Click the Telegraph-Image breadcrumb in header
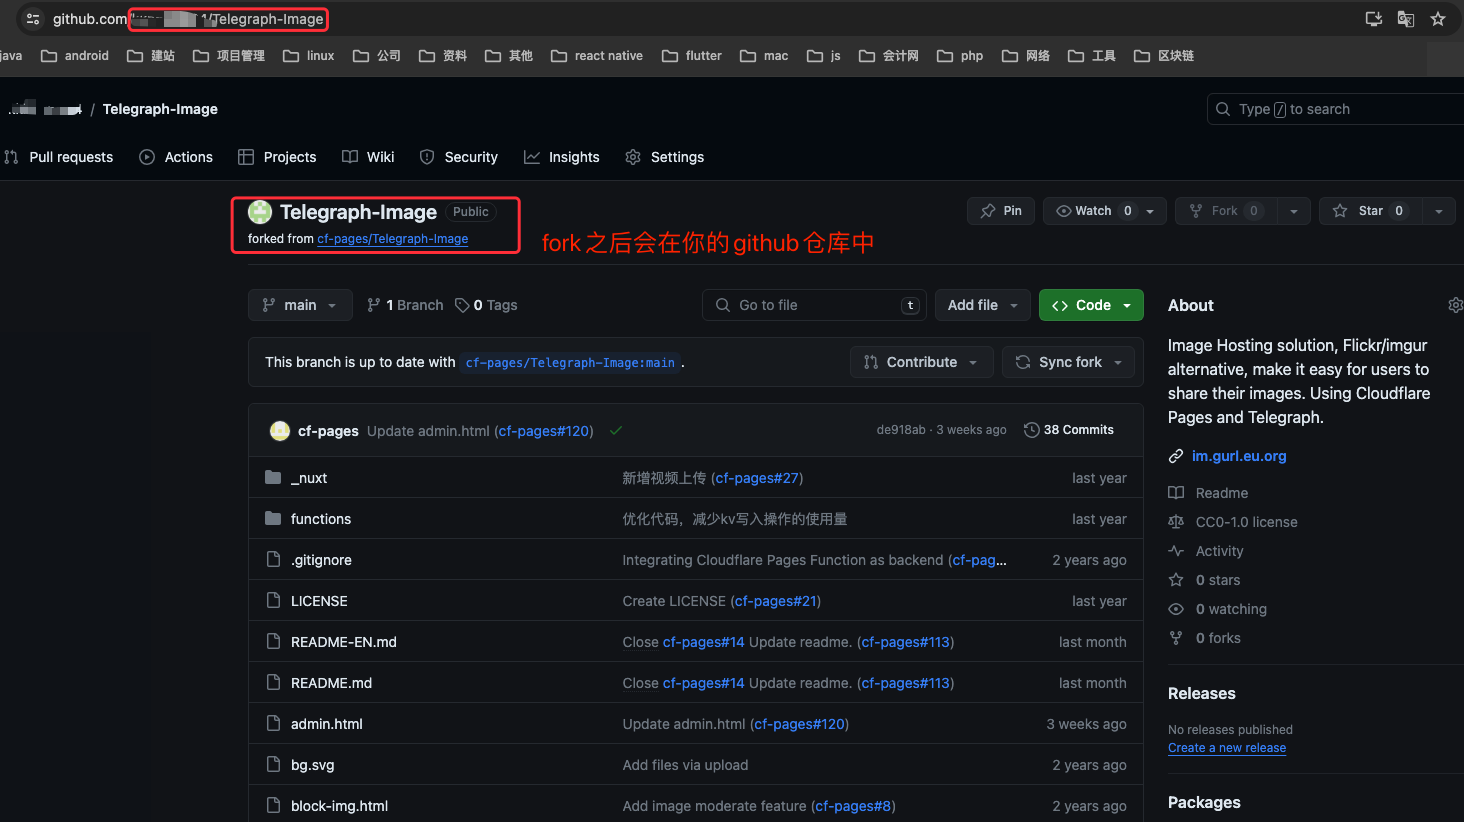The width and height of the screenshot is (1464, 822). [x=160, y=109]
